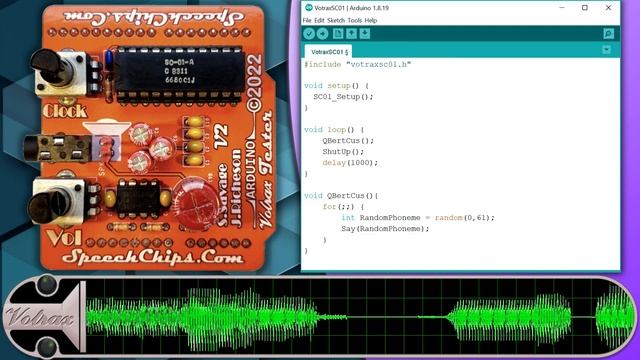The width and height of the screenshot is (640, 360).
Task: Click the Say(RandomPhoneme); line
Action: click(385, 229)
